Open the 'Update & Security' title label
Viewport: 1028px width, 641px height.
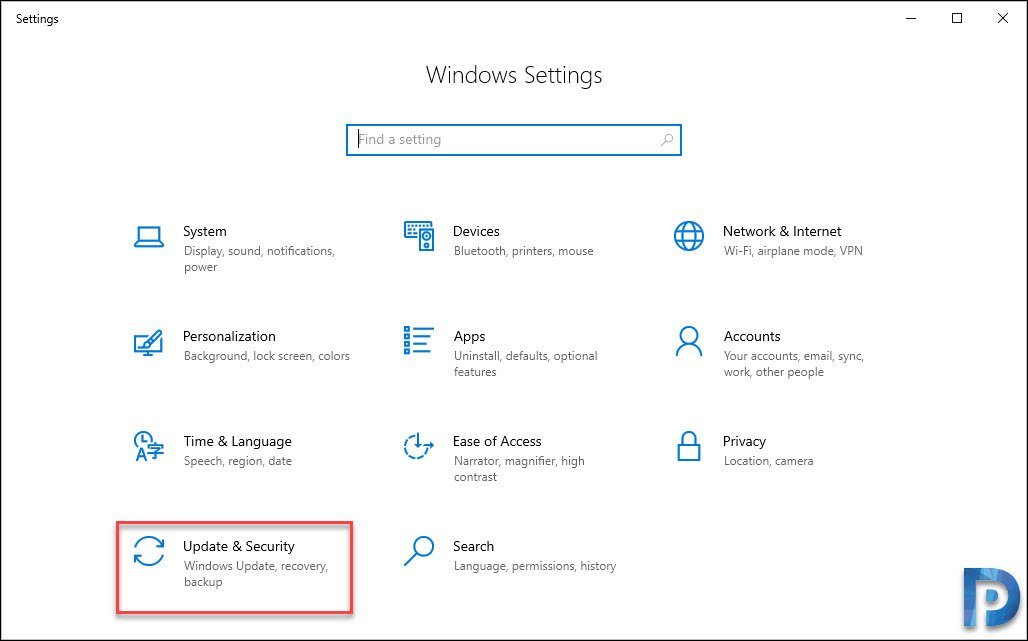[x=239, y=547]
